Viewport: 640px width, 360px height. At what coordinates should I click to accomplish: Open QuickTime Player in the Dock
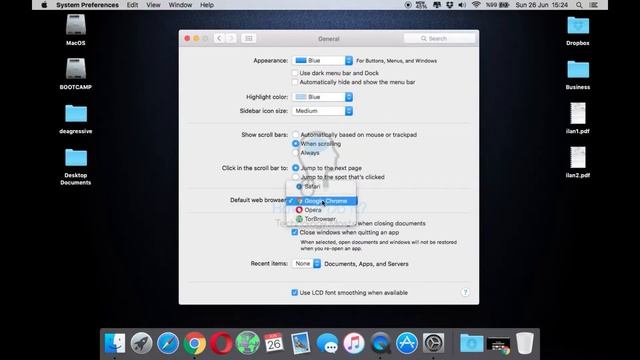380,343
